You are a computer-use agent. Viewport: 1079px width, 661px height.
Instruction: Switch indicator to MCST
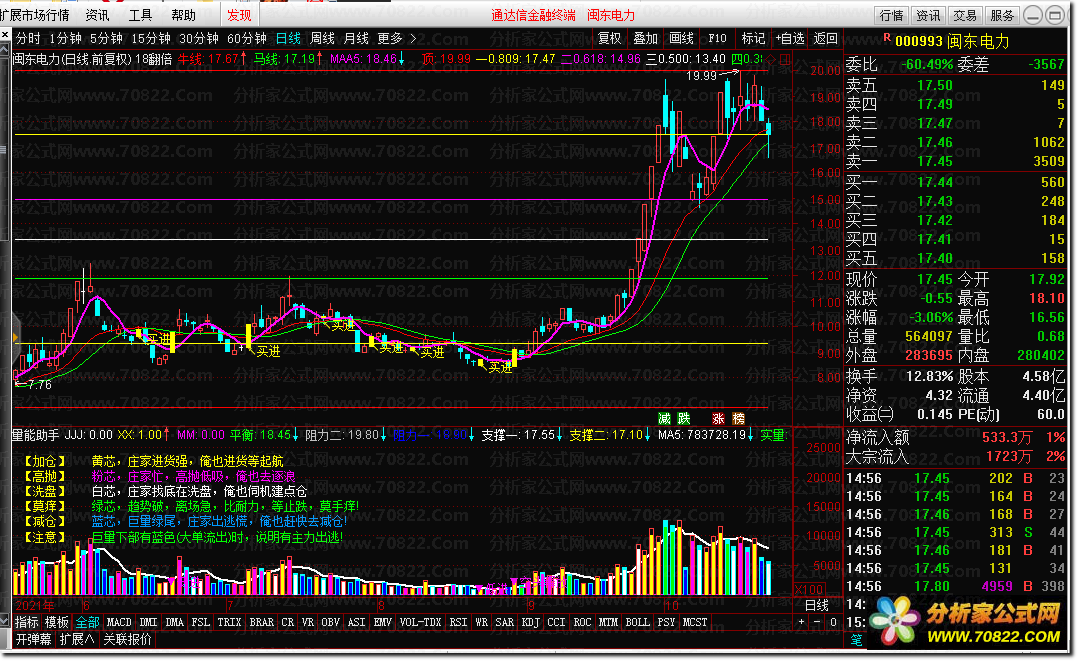click(x=695, y=622)
